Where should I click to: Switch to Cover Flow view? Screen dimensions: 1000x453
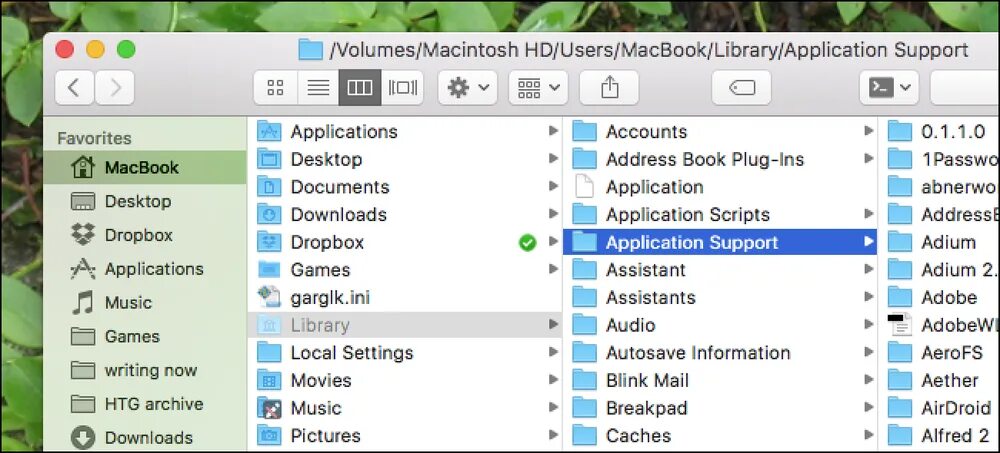[402, 87]
